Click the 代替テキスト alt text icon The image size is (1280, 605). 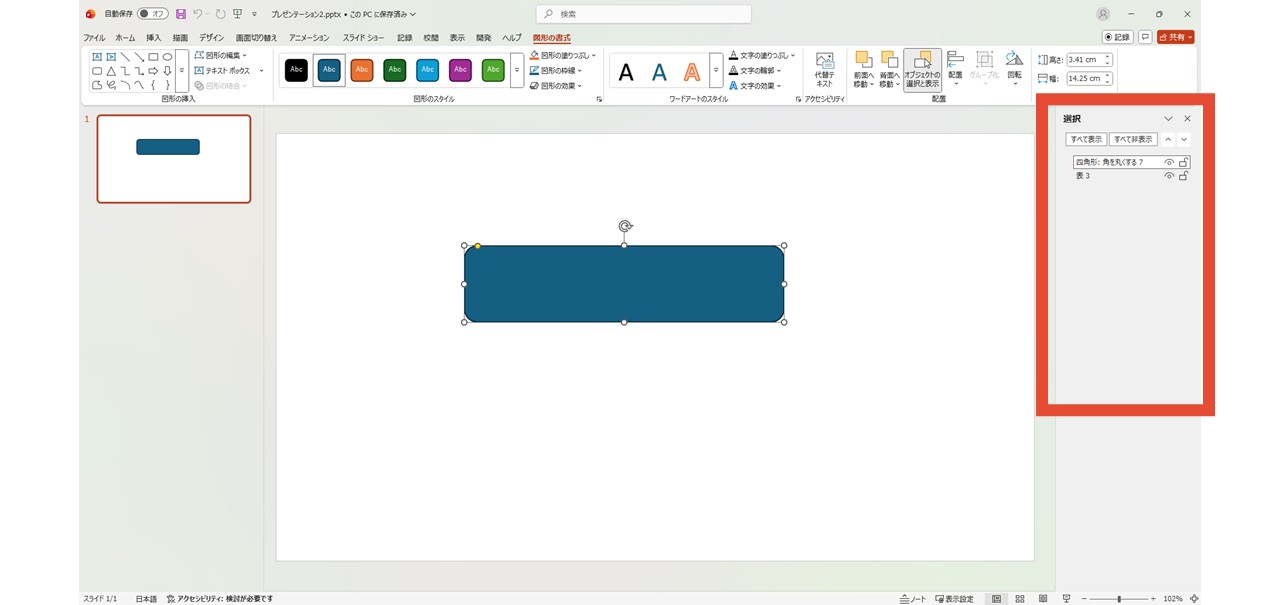(824, 68)
